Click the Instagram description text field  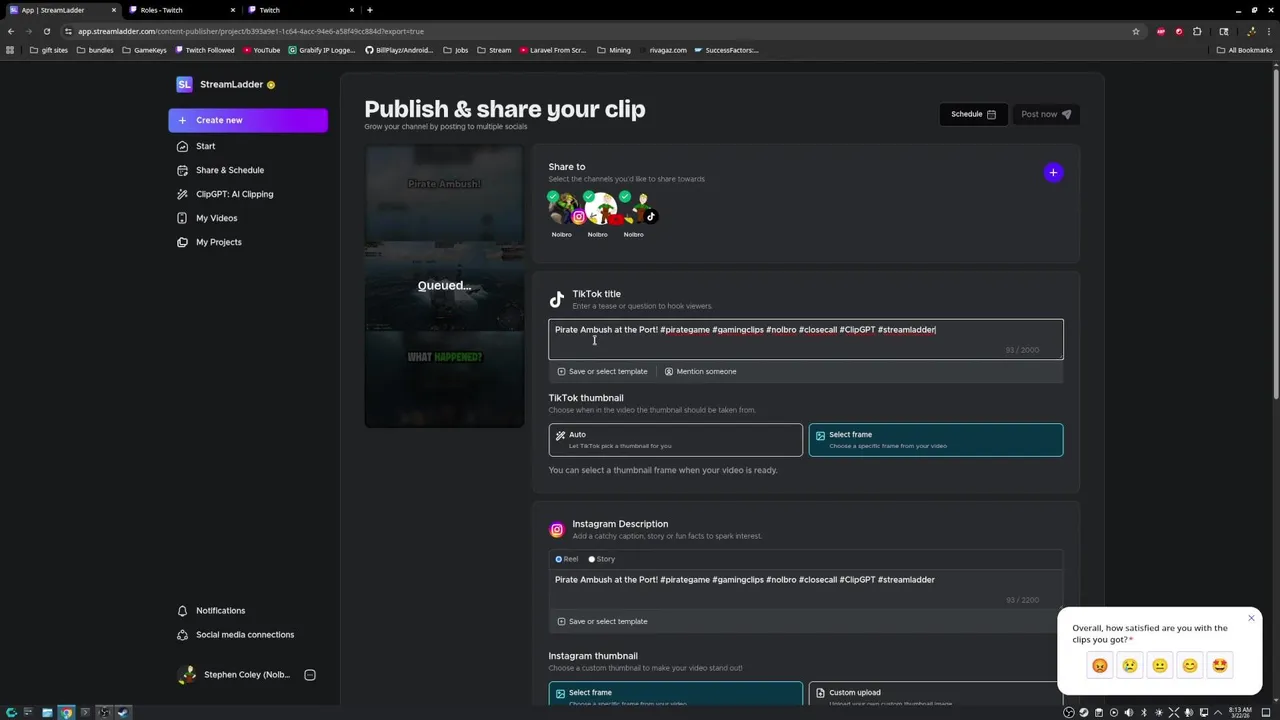pos(805,588)
